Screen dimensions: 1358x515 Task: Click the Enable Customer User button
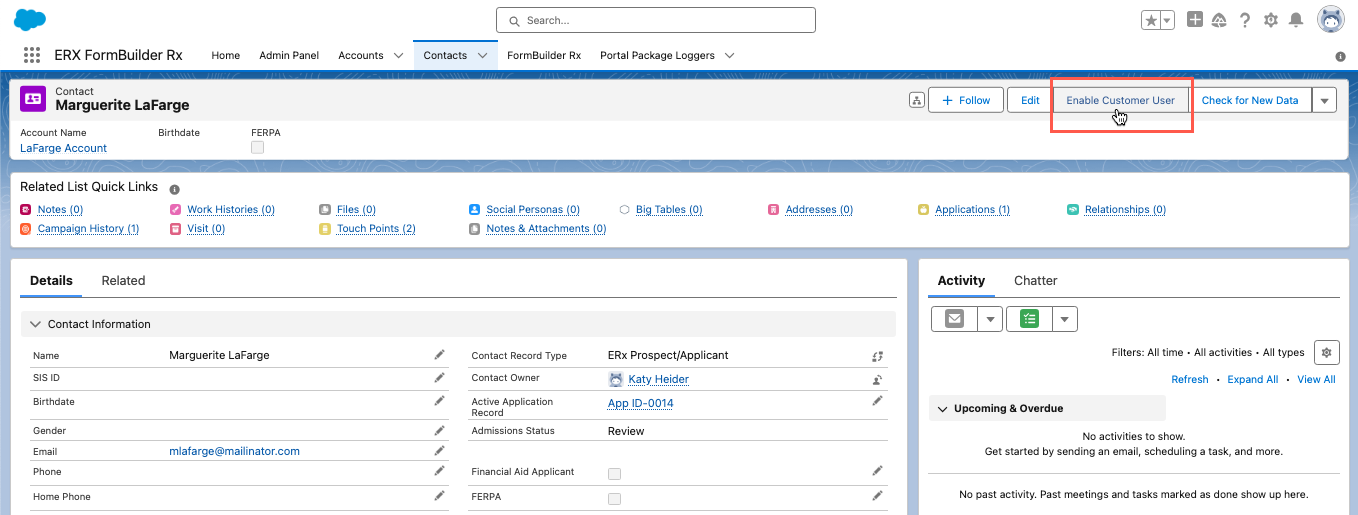click(x=1120, y=100)
